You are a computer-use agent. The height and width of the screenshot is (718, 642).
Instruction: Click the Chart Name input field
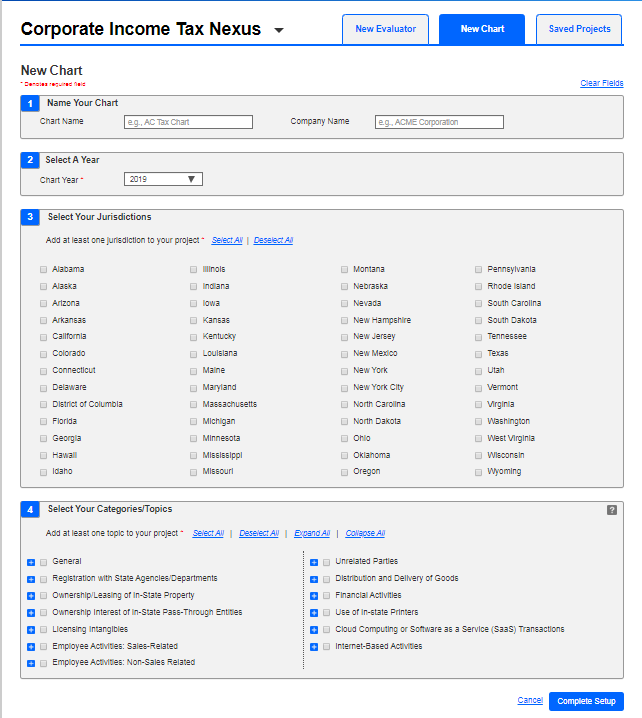point(188,122)
